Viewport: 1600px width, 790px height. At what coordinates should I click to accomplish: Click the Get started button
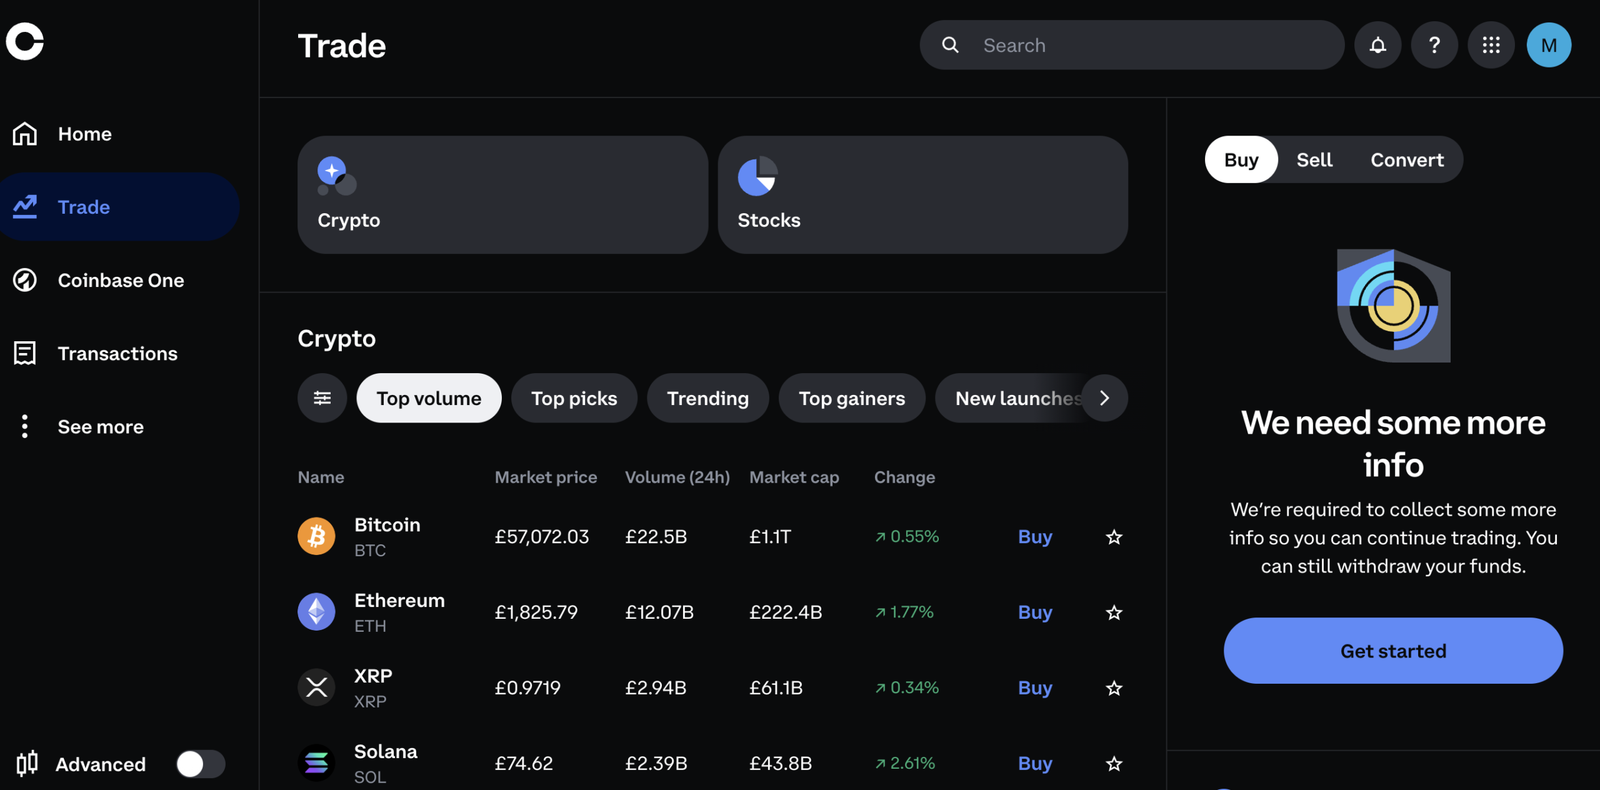1393,651
